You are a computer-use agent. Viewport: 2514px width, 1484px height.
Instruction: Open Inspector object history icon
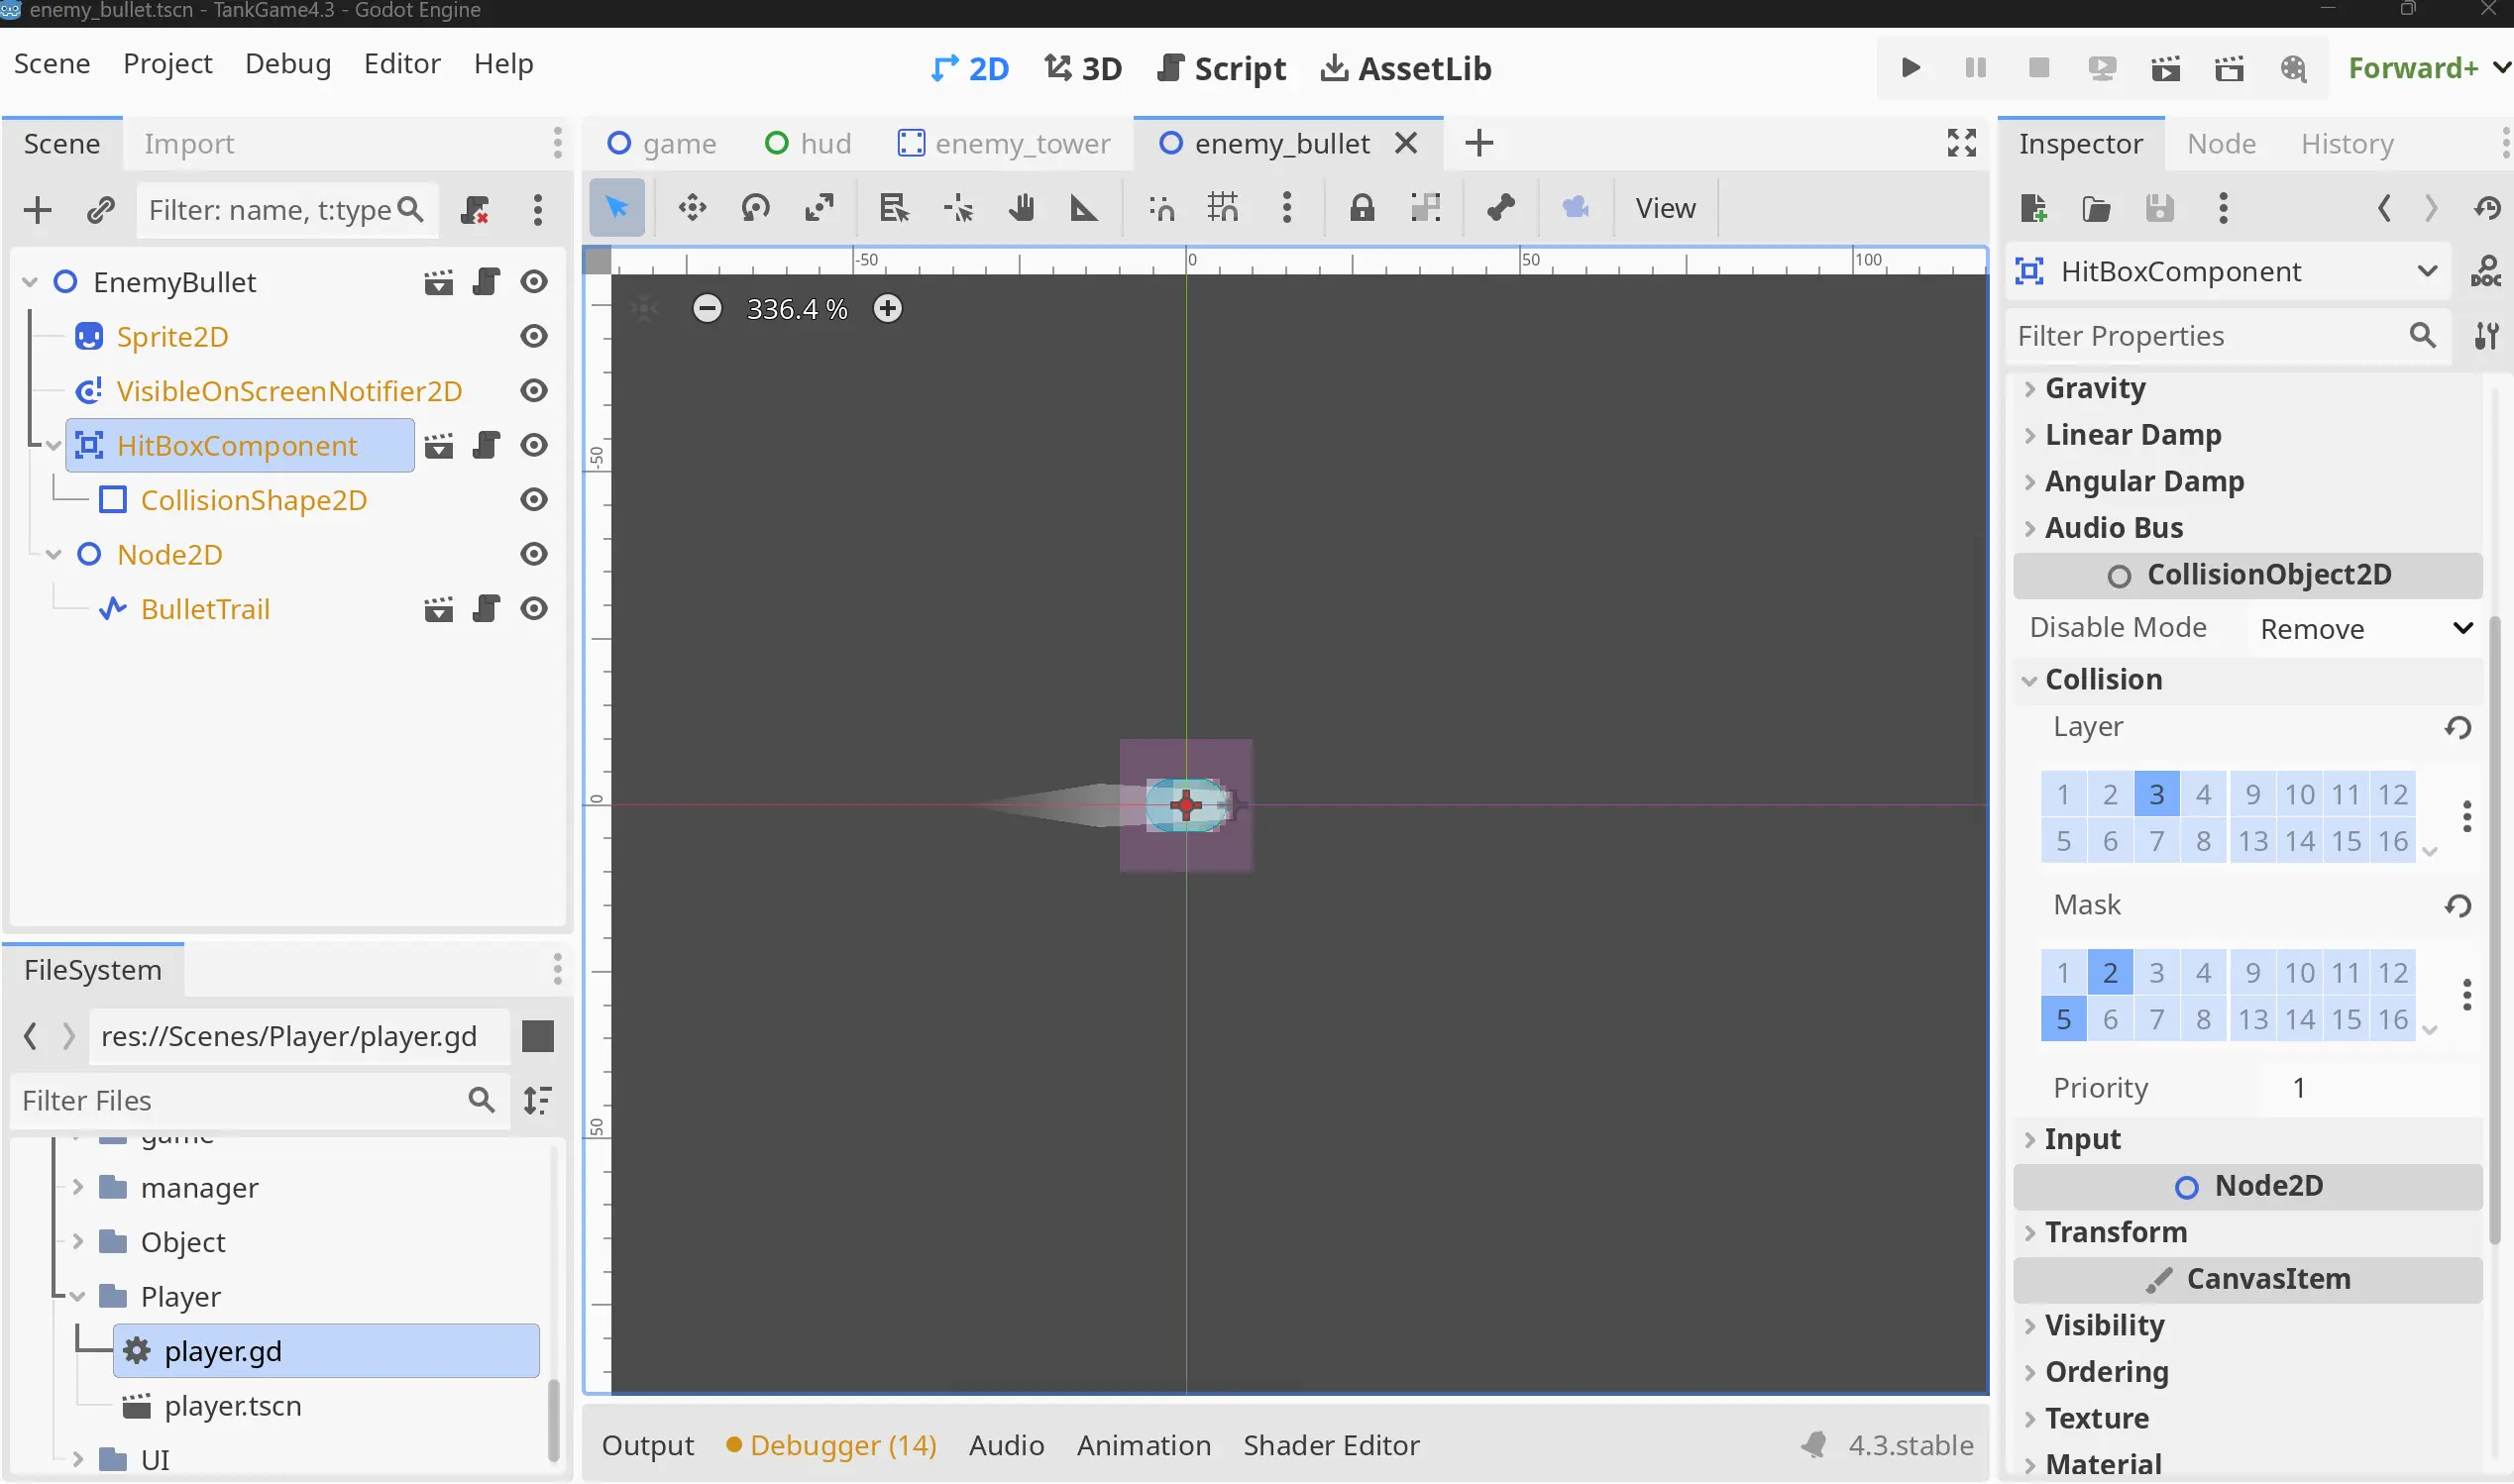coord(2487,209)
